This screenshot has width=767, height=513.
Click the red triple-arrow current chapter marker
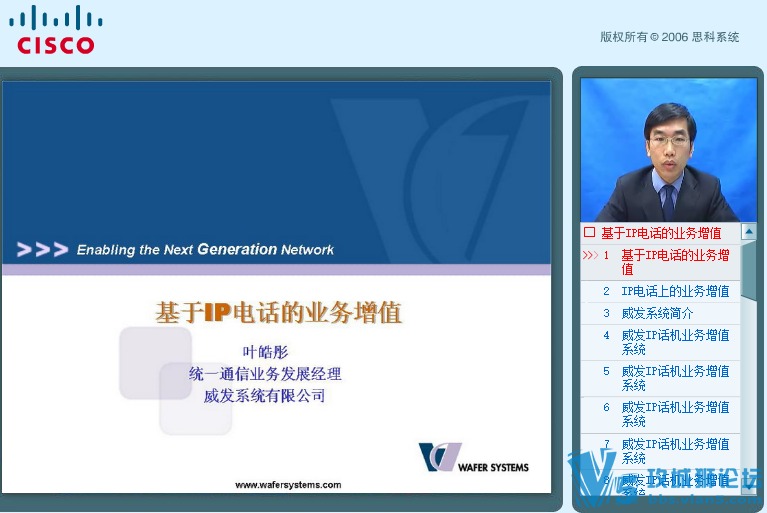pos(590,255)
